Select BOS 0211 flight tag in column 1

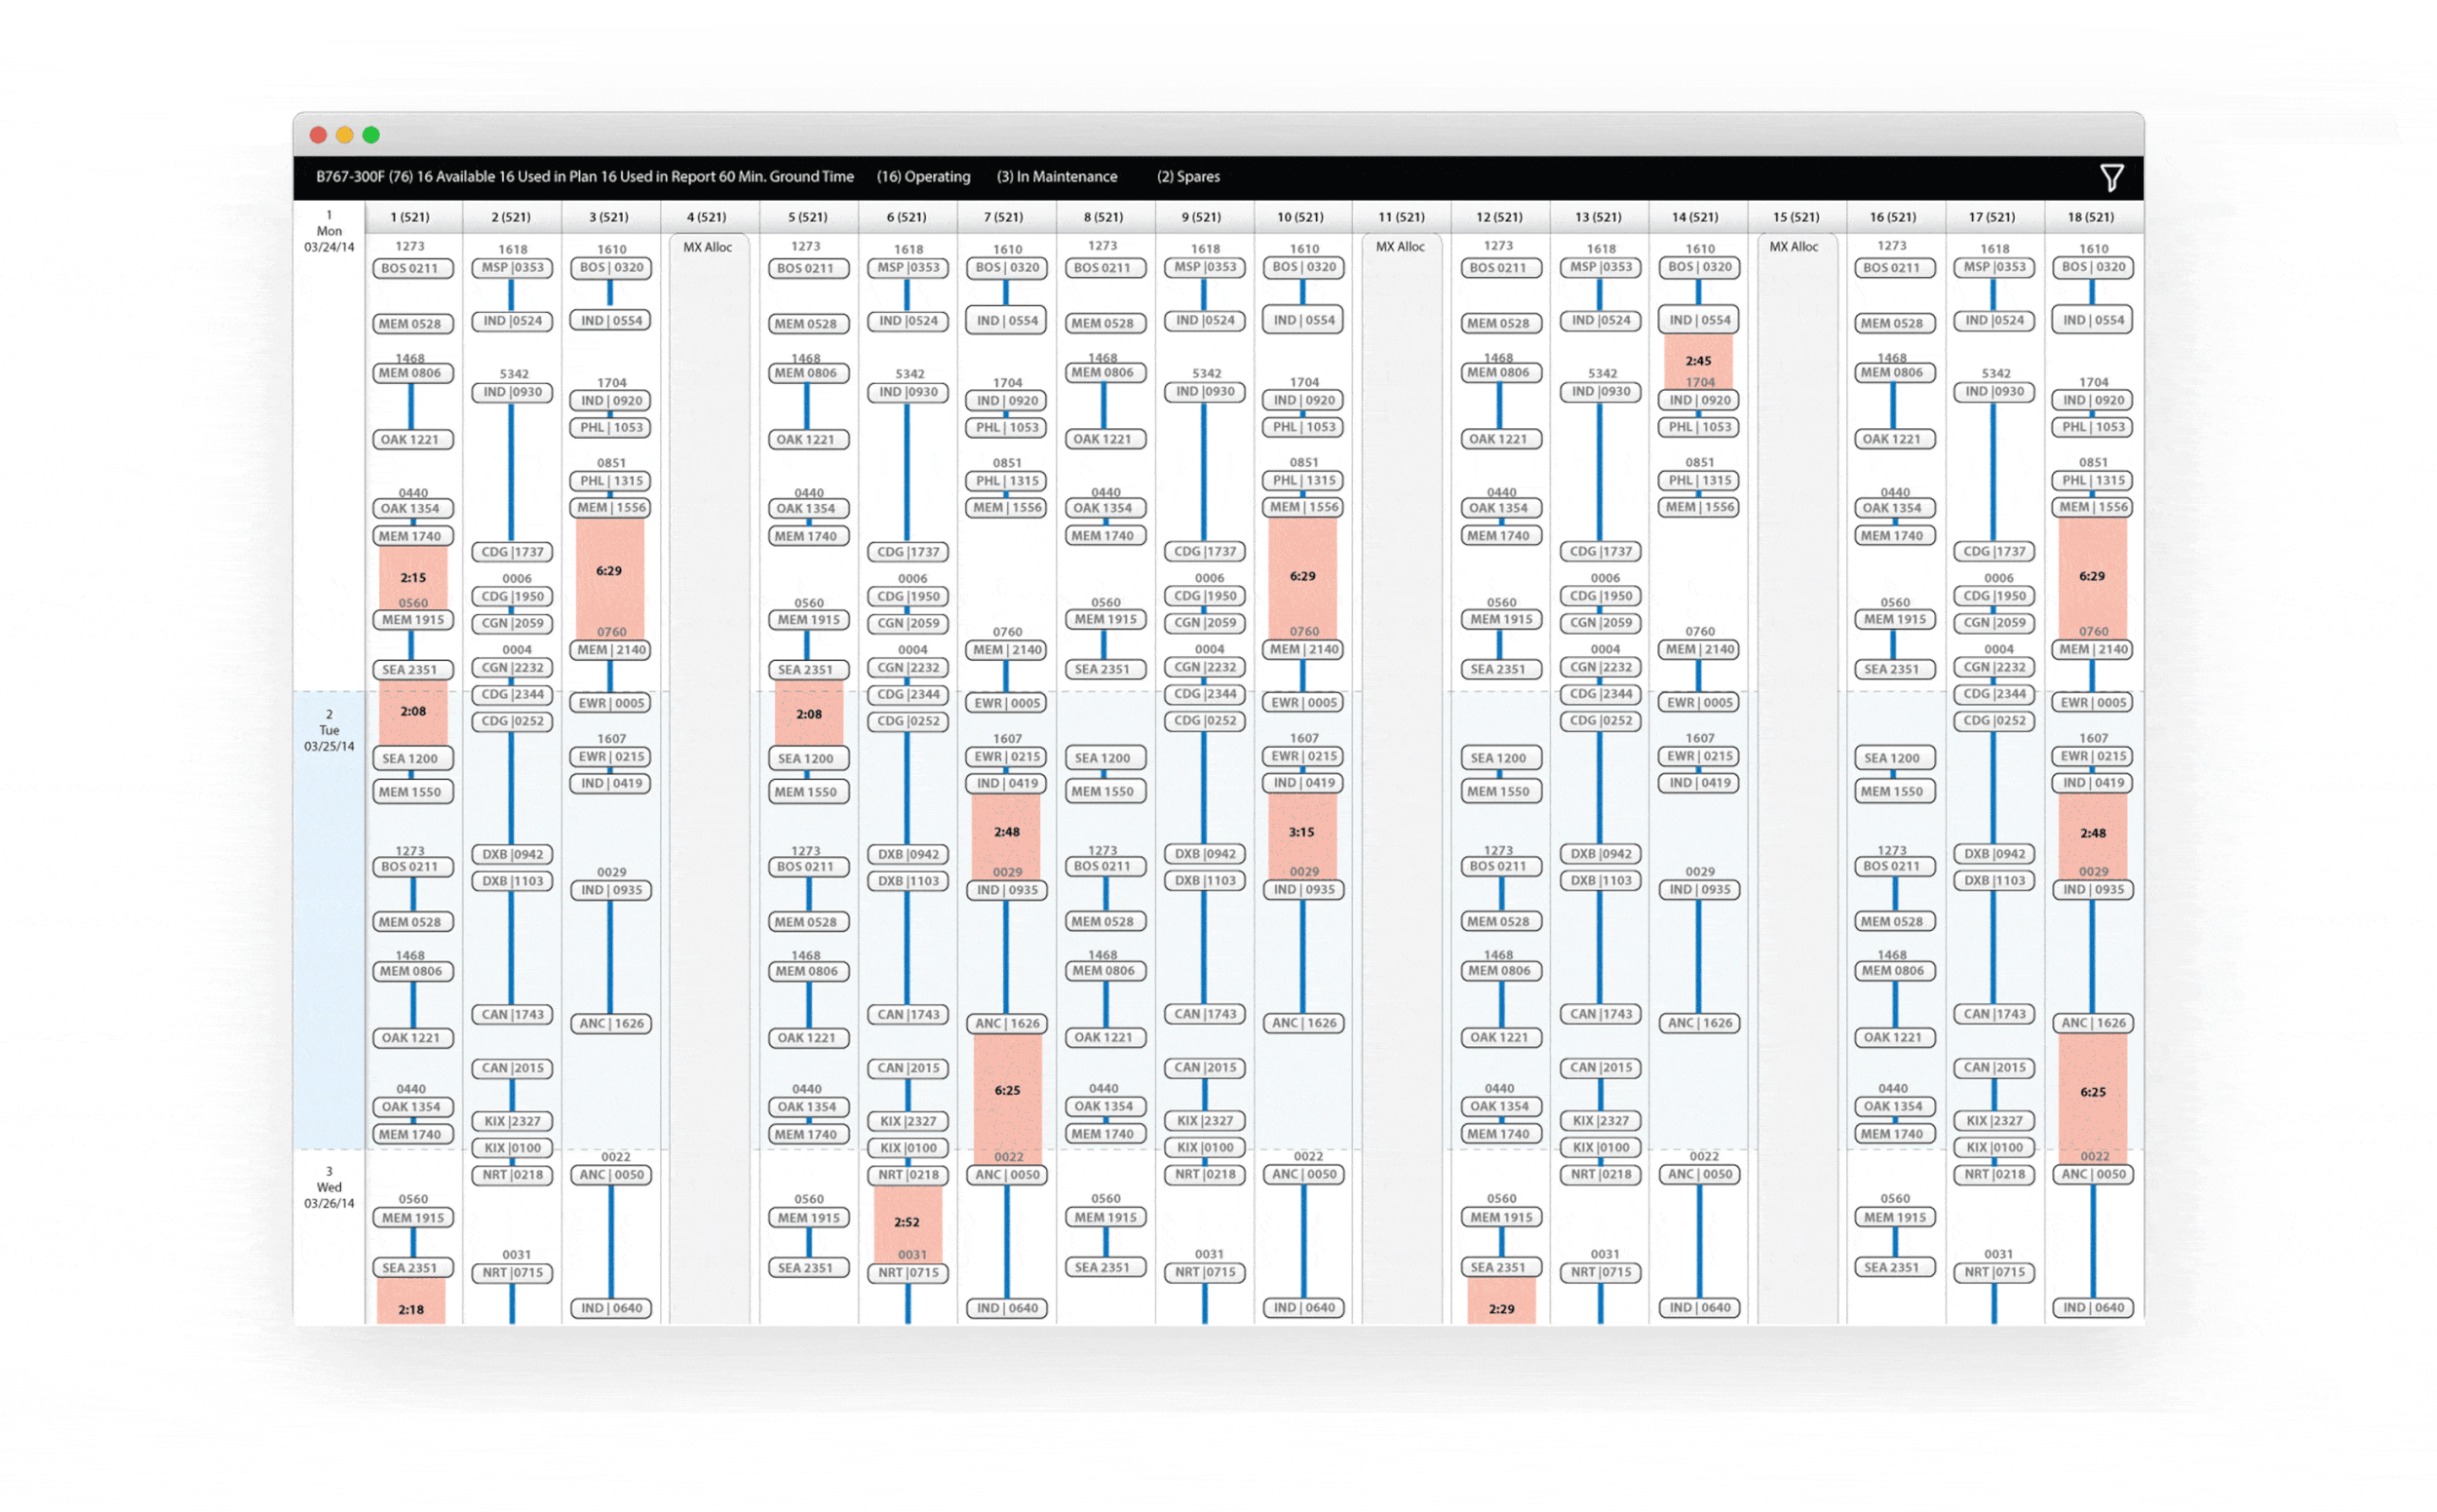[x=411, y=268]
